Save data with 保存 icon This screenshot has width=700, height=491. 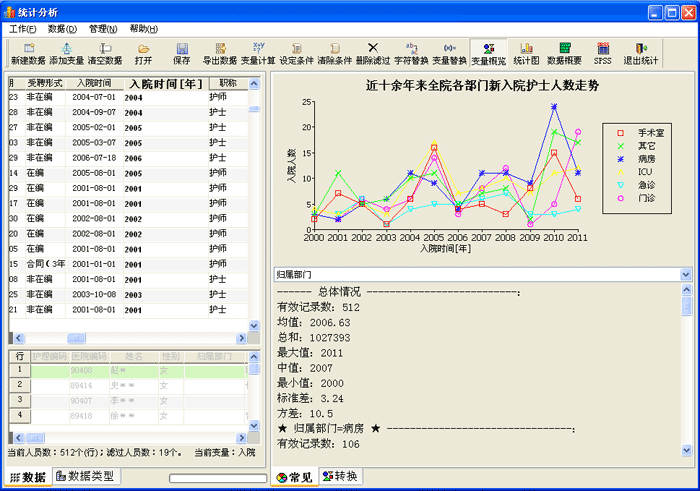(x=182, y=54)
